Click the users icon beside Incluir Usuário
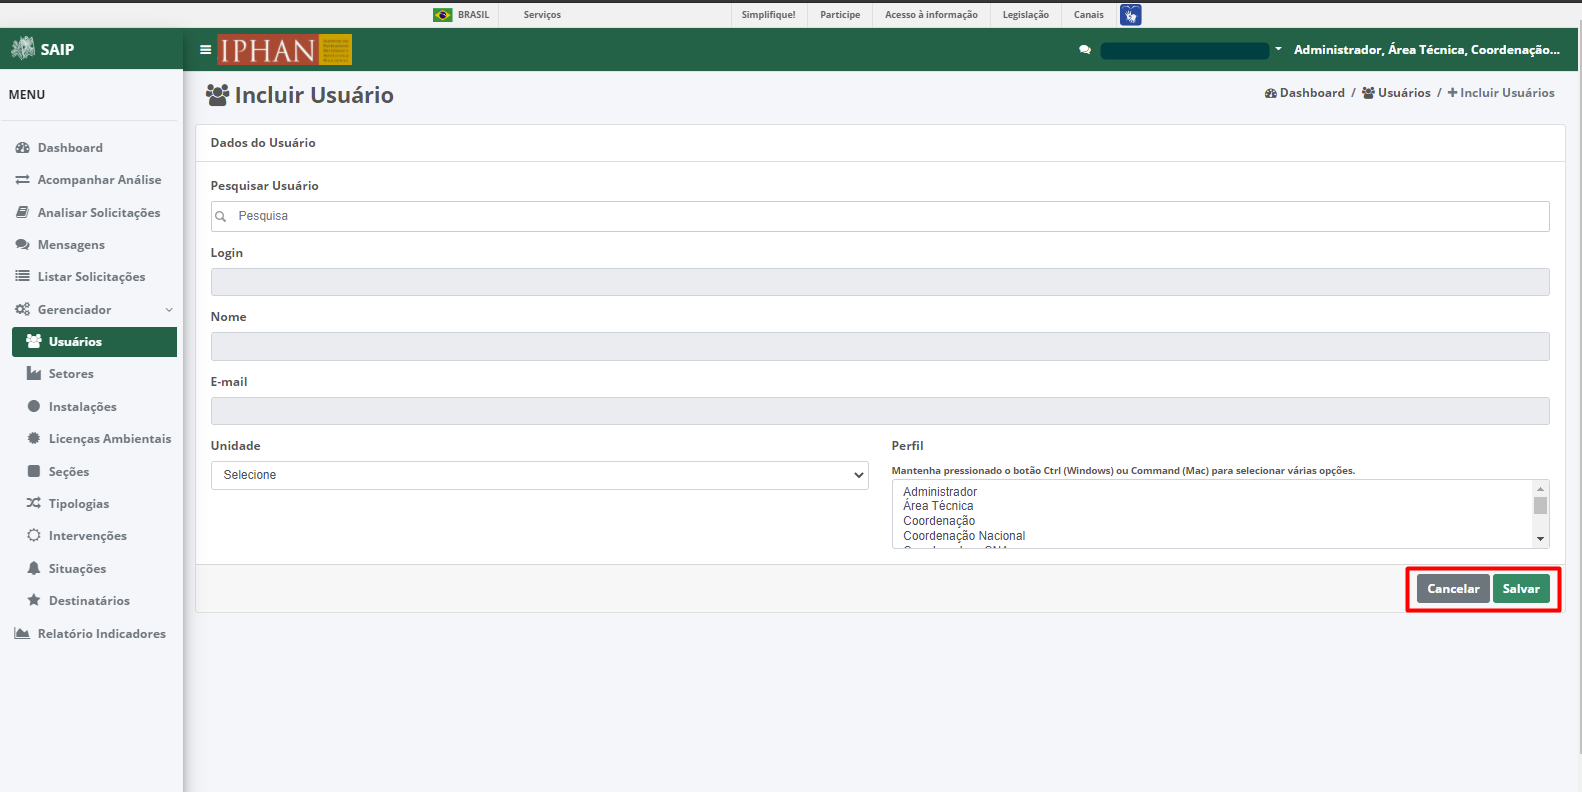 coord(217,95)
